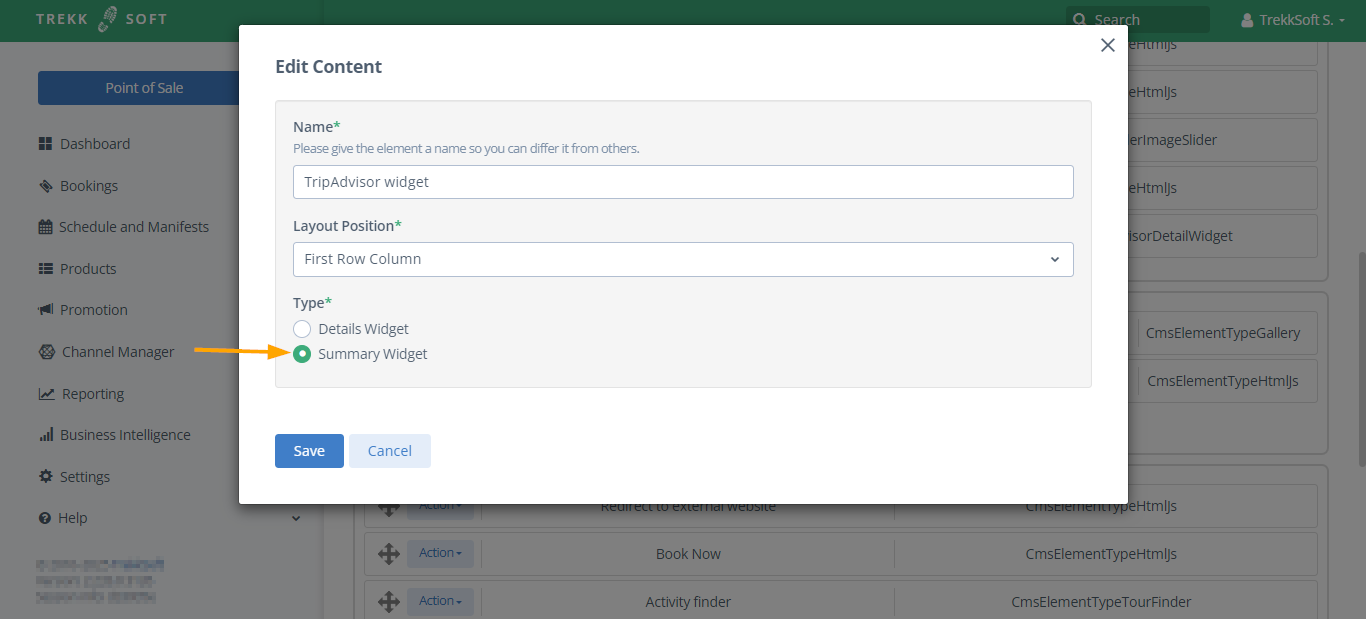Click the Promotion megaphone icon
This screenshot has width=1366, height=619.
(45, 310)
